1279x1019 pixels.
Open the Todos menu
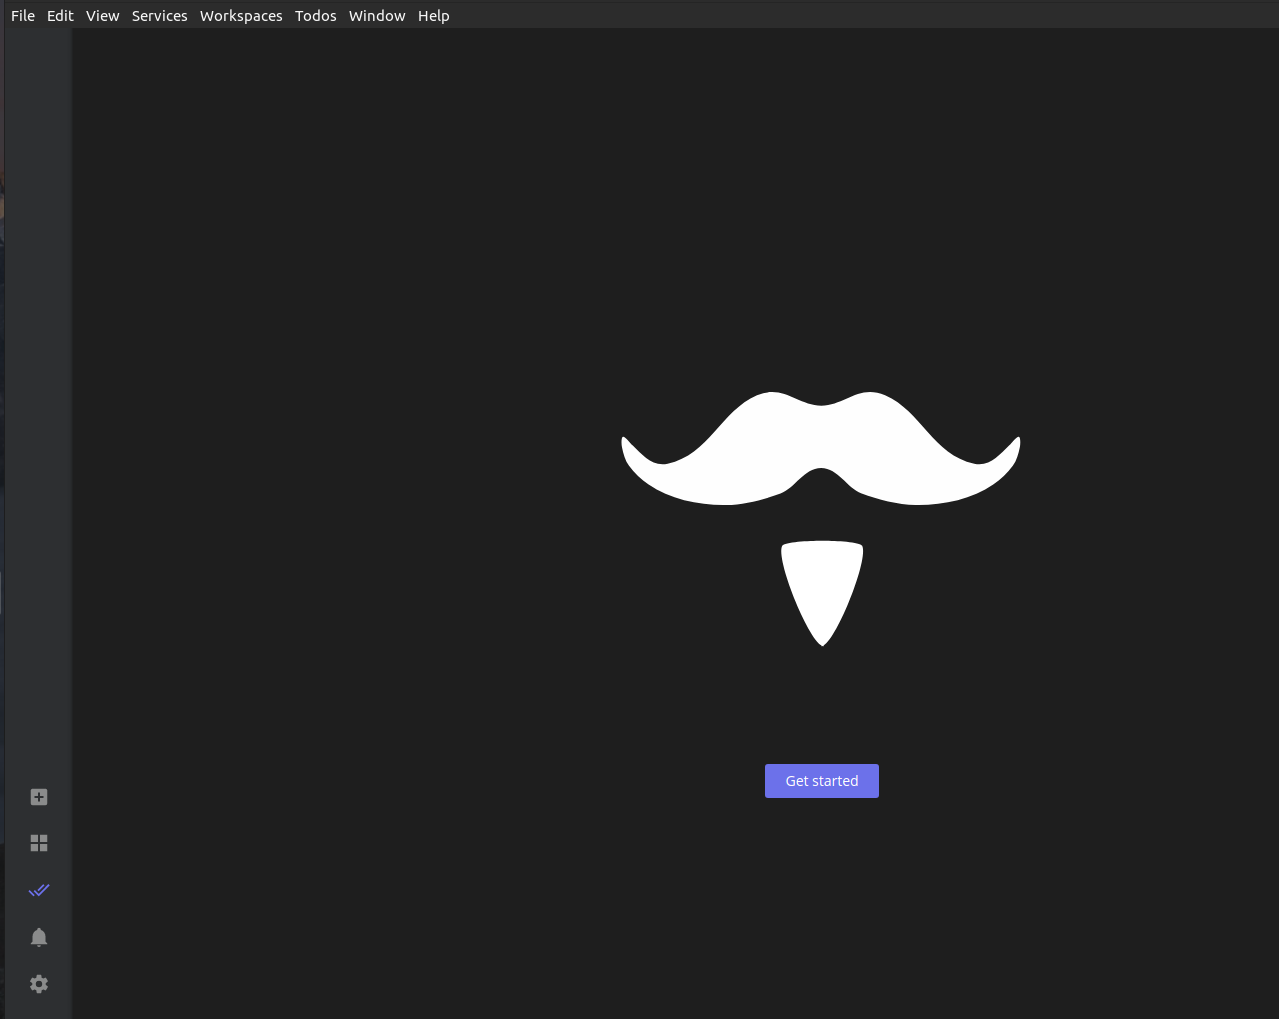click(316, 16)
